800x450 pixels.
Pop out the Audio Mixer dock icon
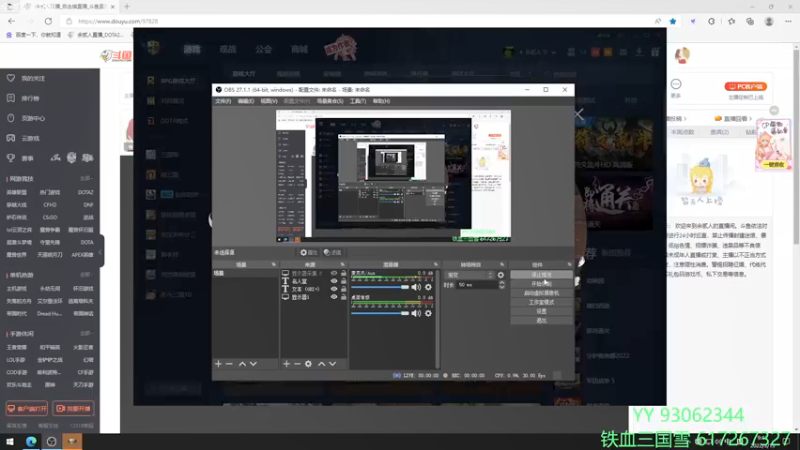click(436, 265)
